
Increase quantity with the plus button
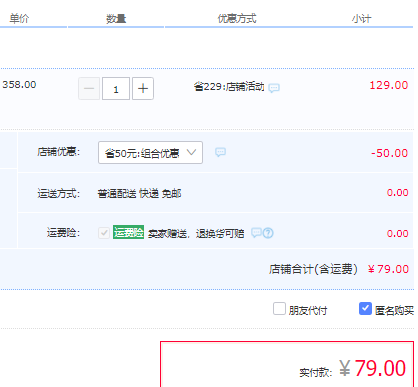[x=143, y=89]
